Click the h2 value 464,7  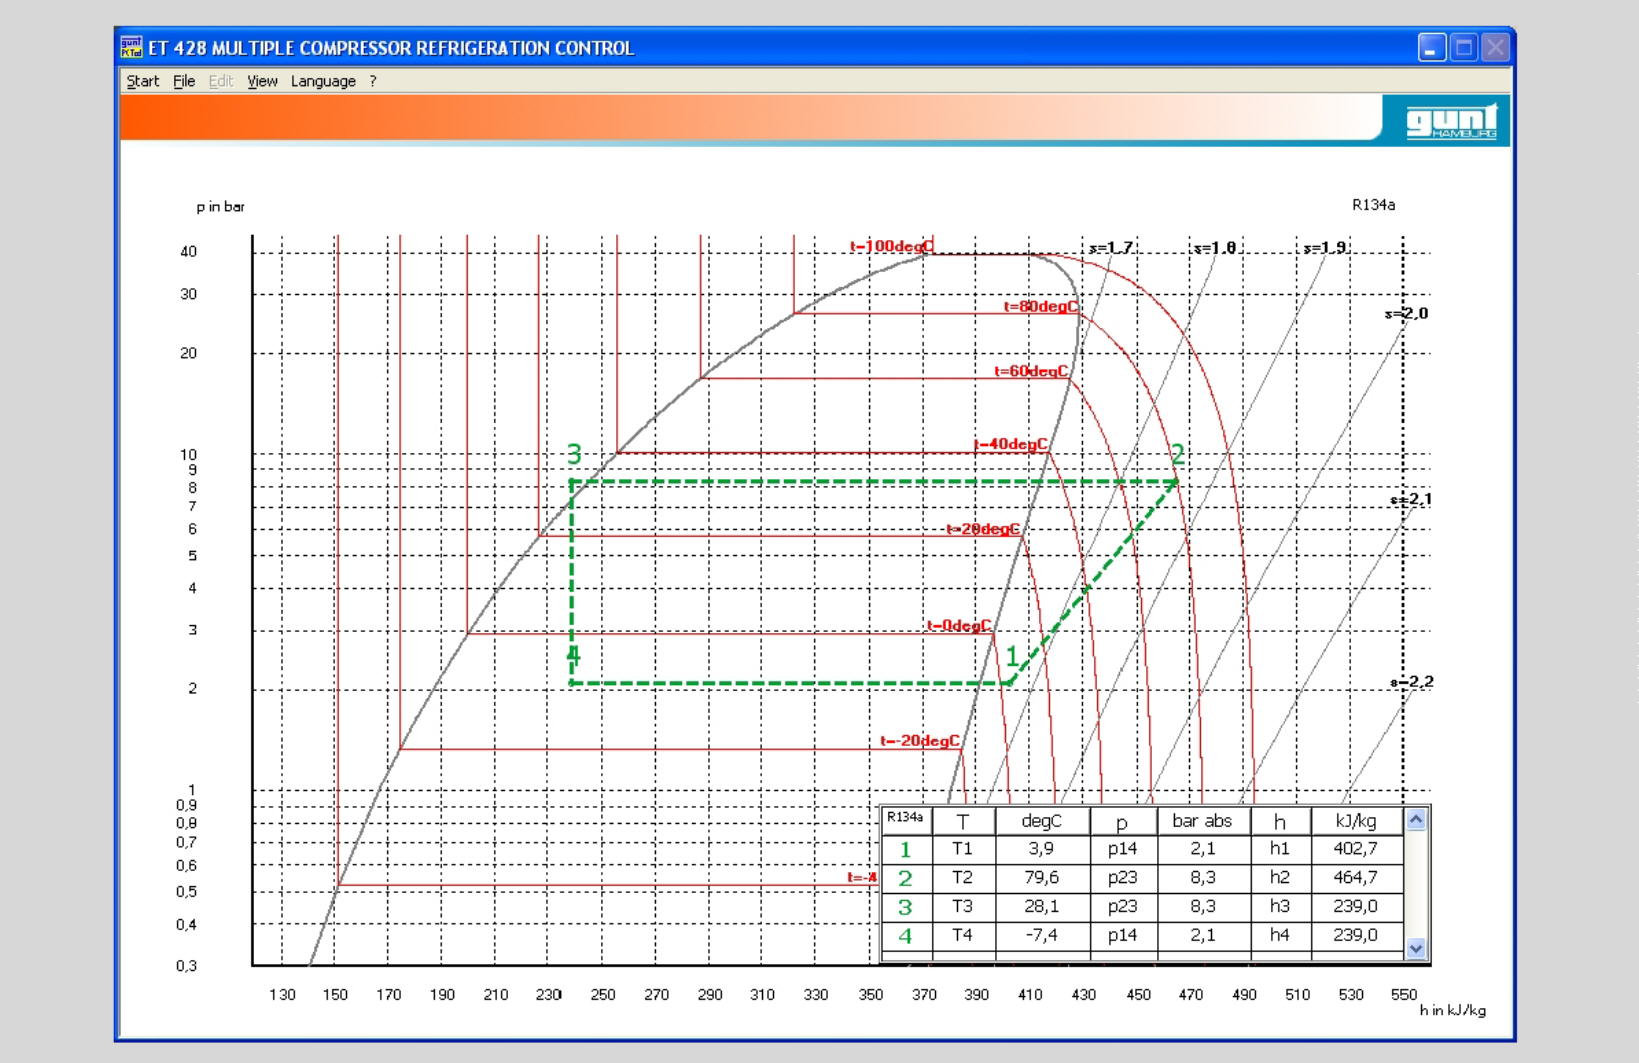[x=1356, y=878]
